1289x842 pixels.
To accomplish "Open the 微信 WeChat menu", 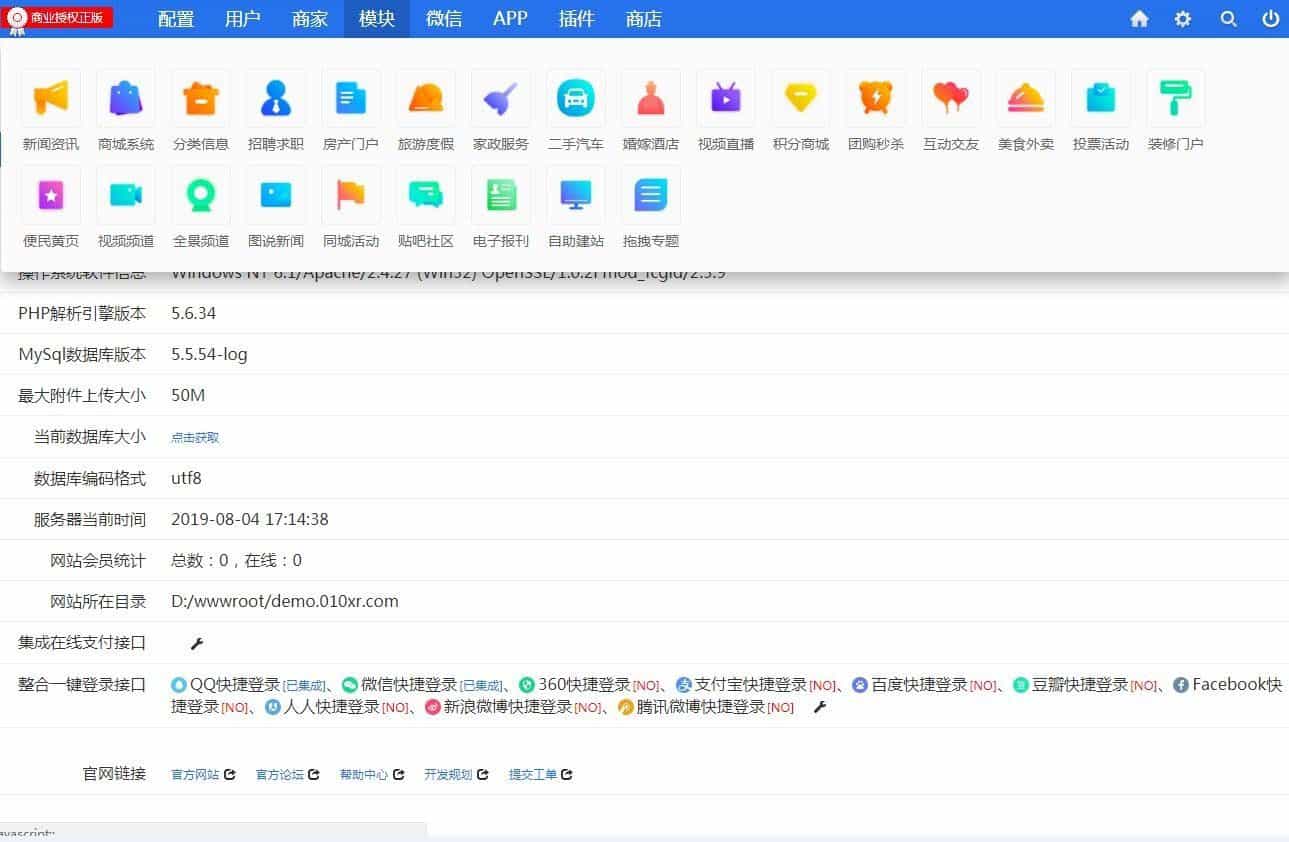I will coord(443,18).
